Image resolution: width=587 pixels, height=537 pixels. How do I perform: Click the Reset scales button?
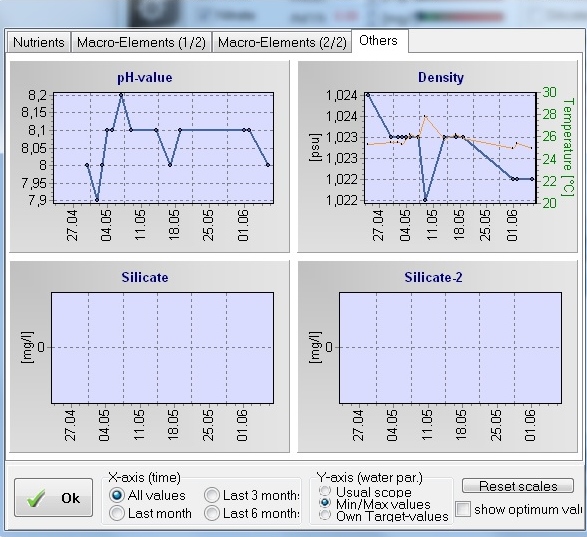coord(518,486)
